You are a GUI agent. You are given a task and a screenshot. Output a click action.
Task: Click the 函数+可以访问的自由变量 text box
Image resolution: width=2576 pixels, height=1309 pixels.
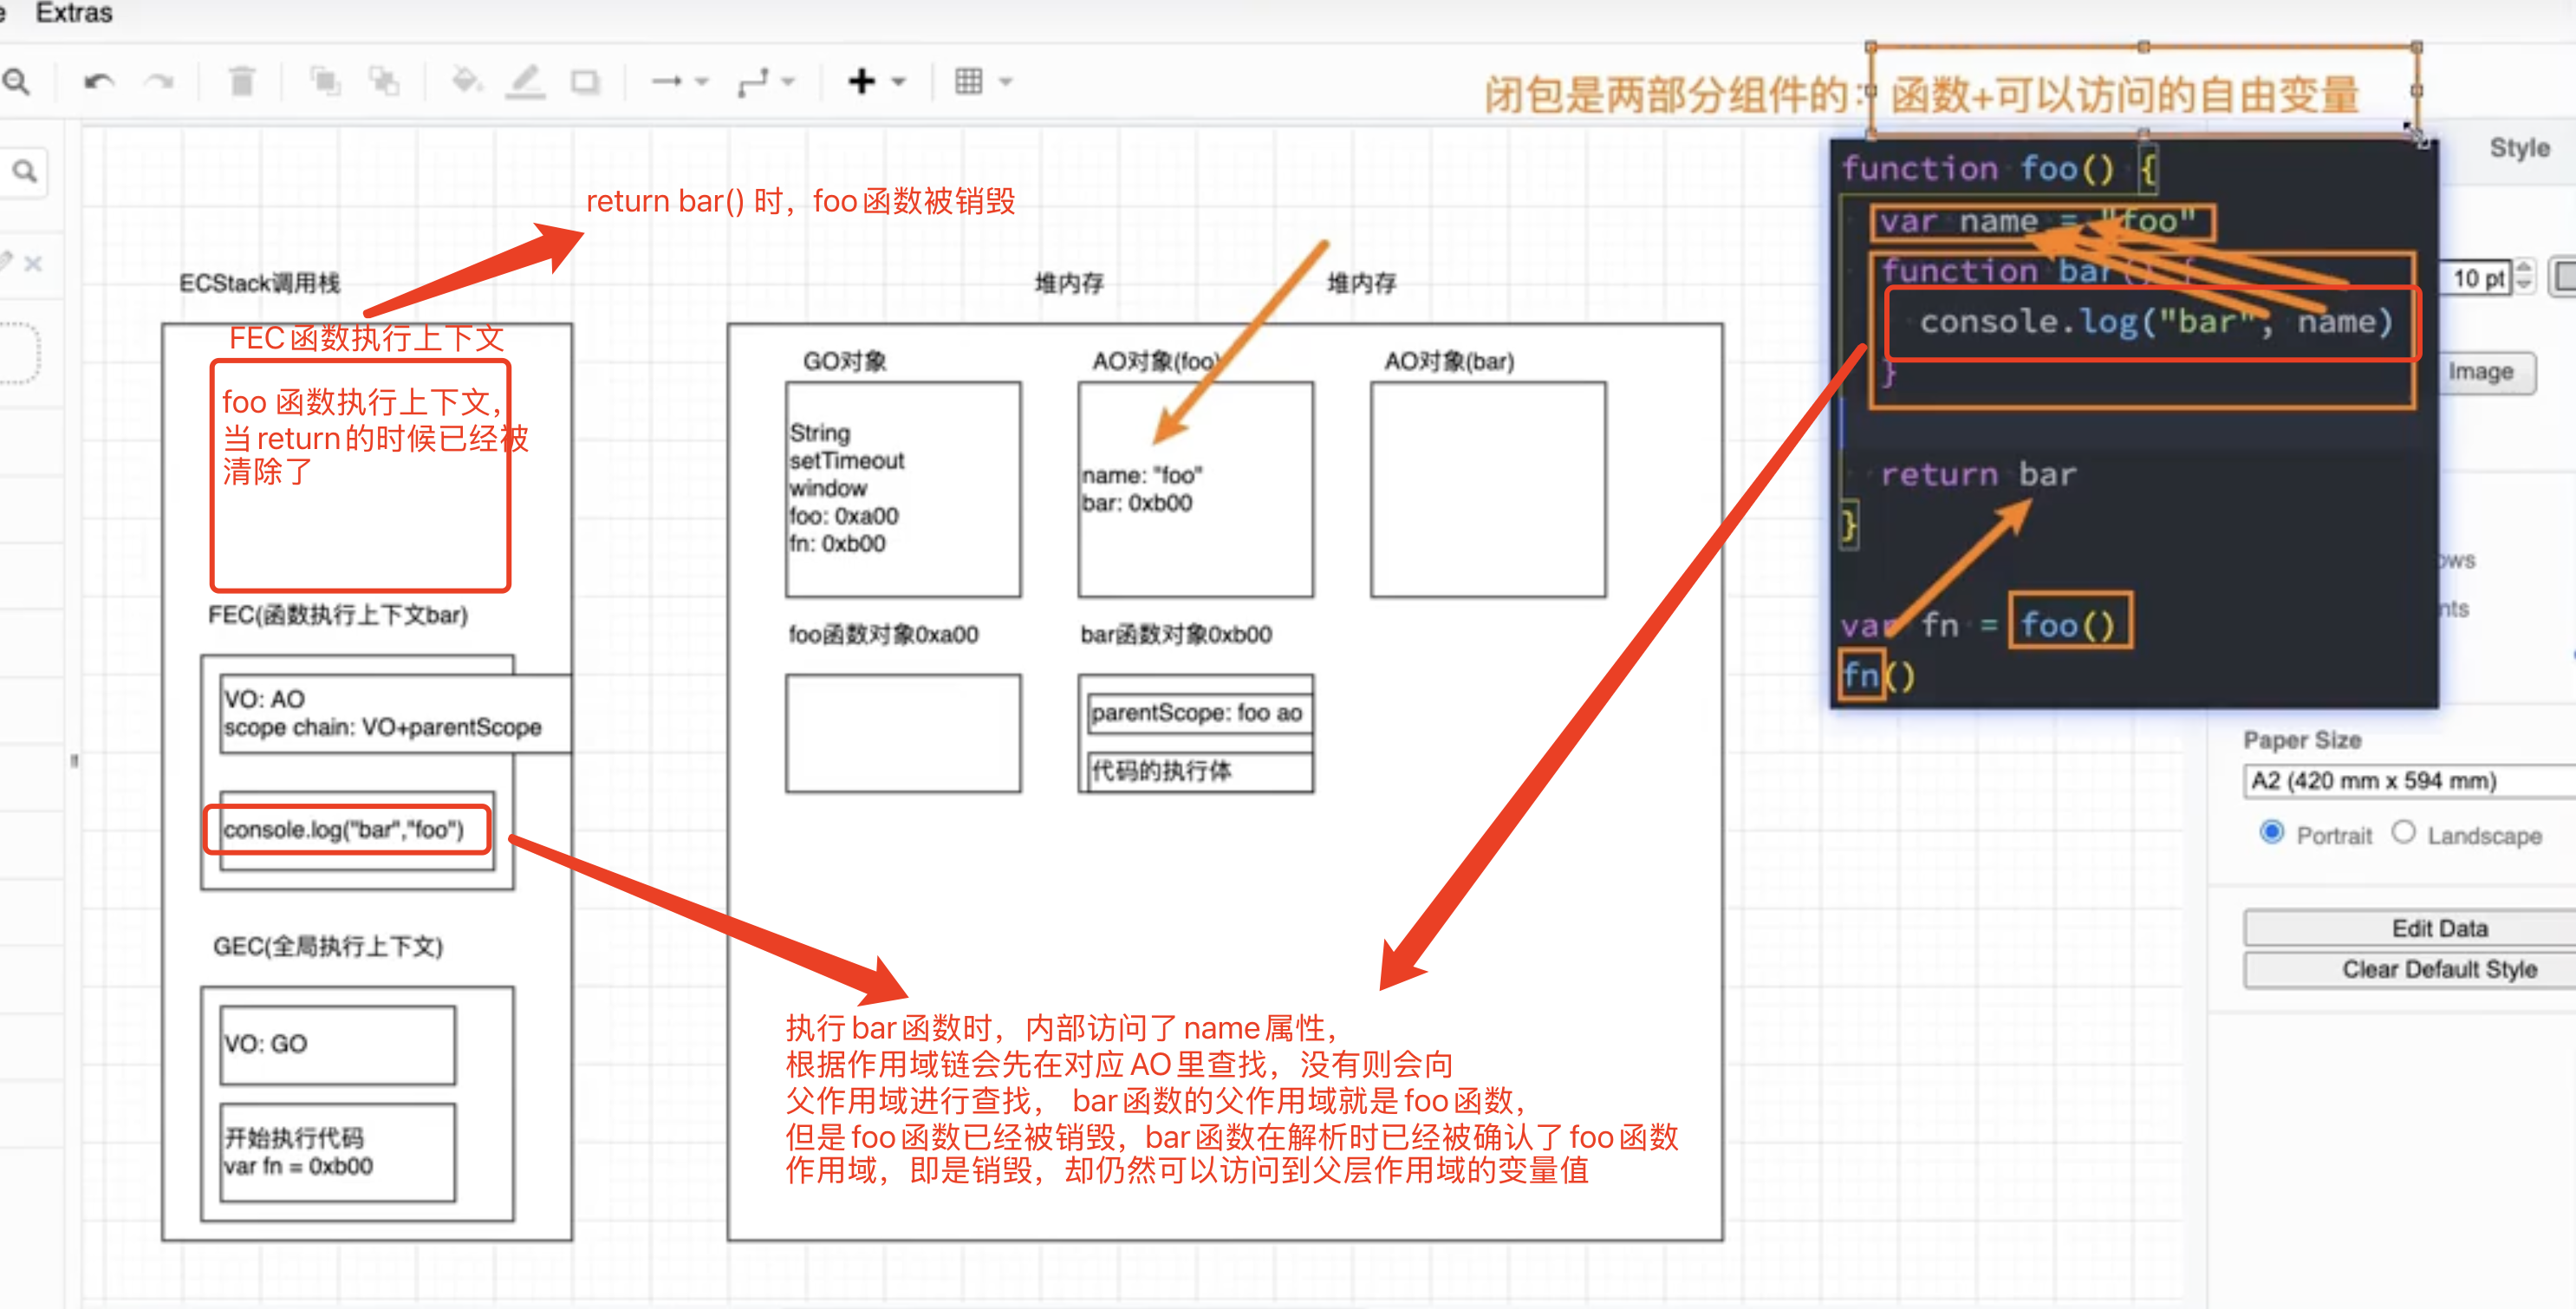tap(2143, 91)
